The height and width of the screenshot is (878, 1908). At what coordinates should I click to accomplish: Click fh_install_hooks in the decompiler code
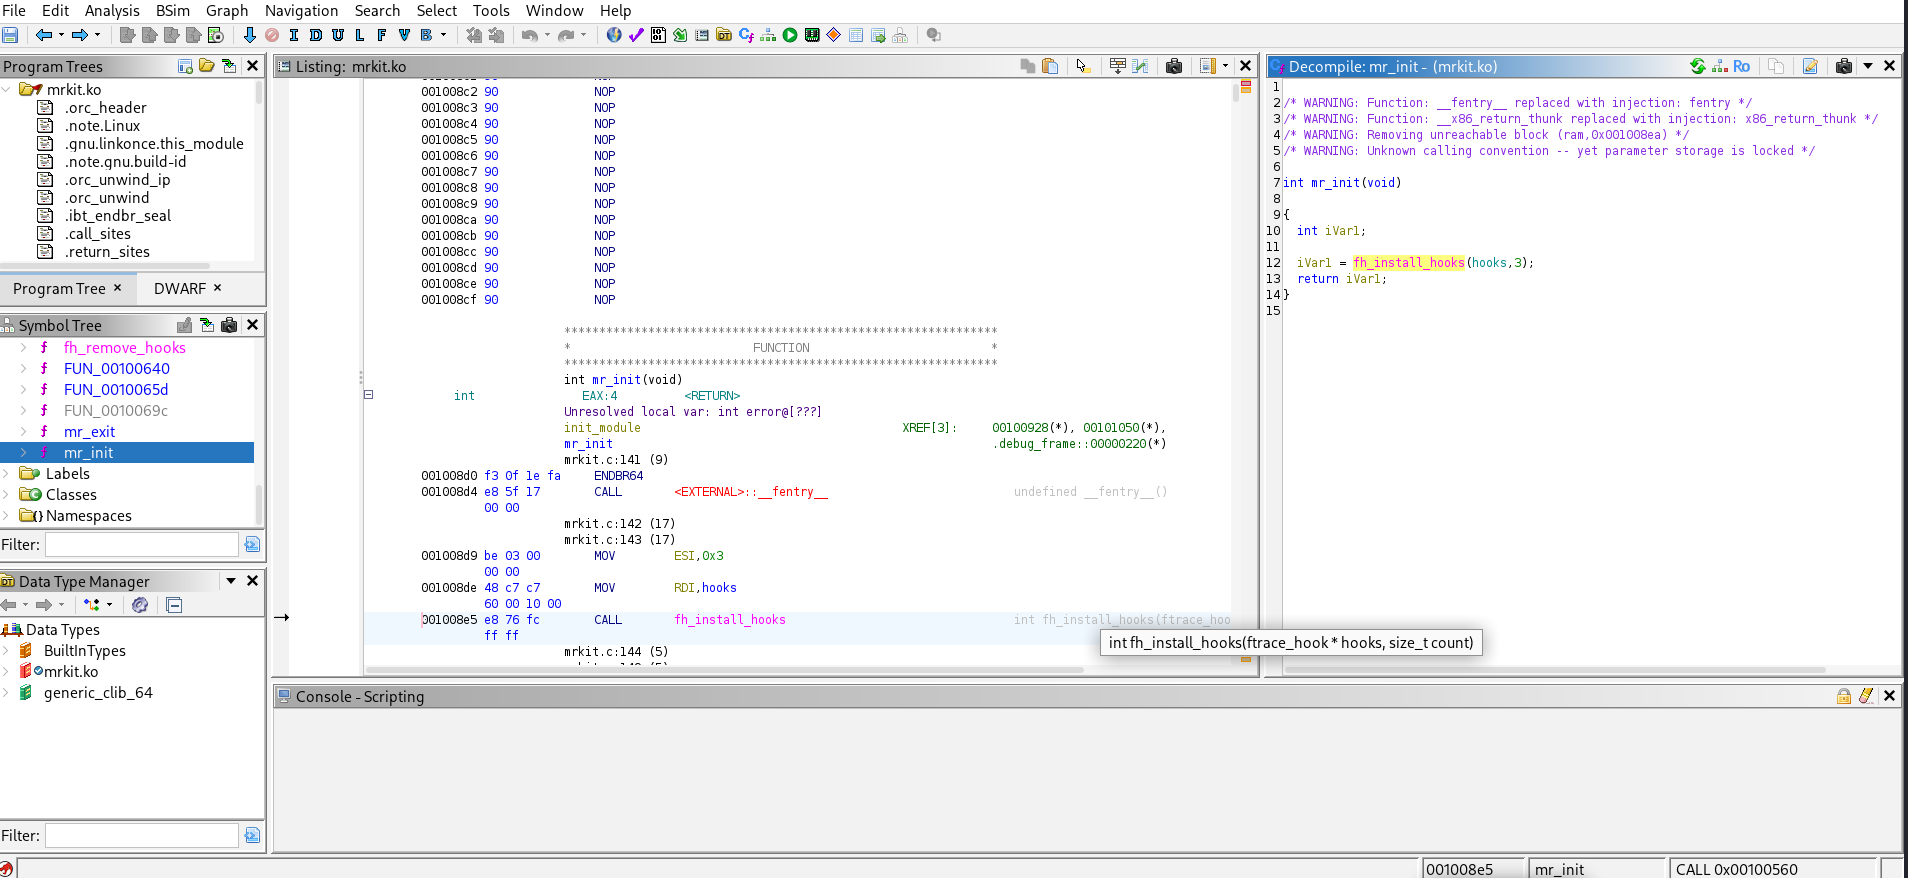(x=1408, y=263)
